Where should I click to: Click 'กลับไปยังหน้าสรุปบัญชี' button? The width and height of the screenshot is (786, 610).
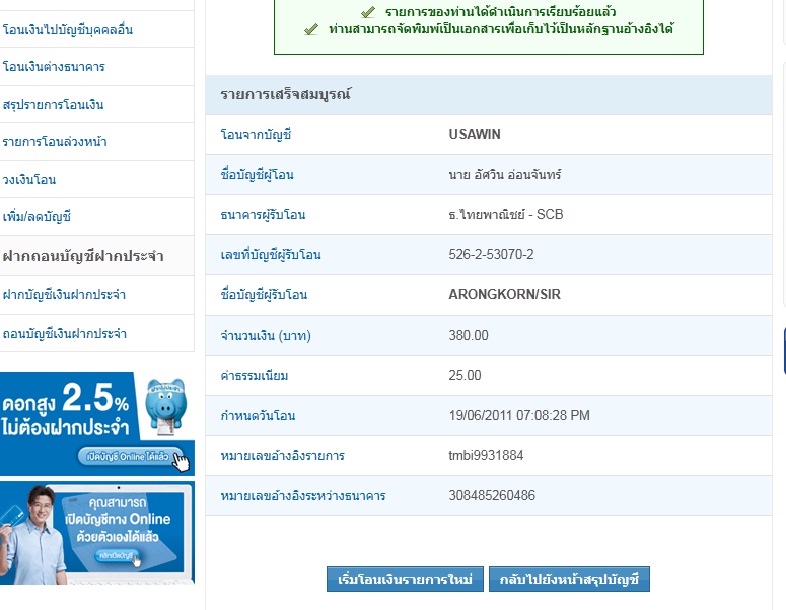tap(575, 579)
